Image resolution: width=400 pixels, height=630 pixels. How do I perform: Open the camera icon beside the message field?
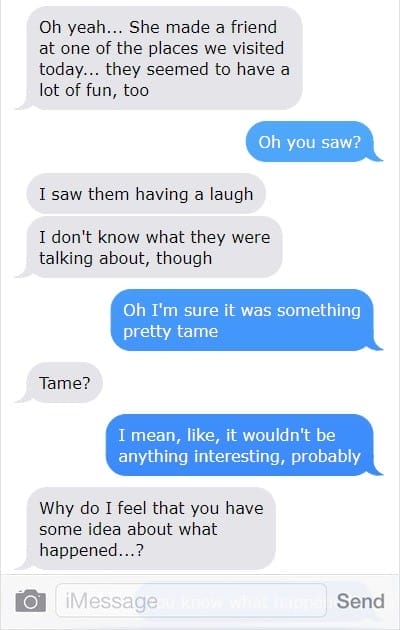coord(31,601)
